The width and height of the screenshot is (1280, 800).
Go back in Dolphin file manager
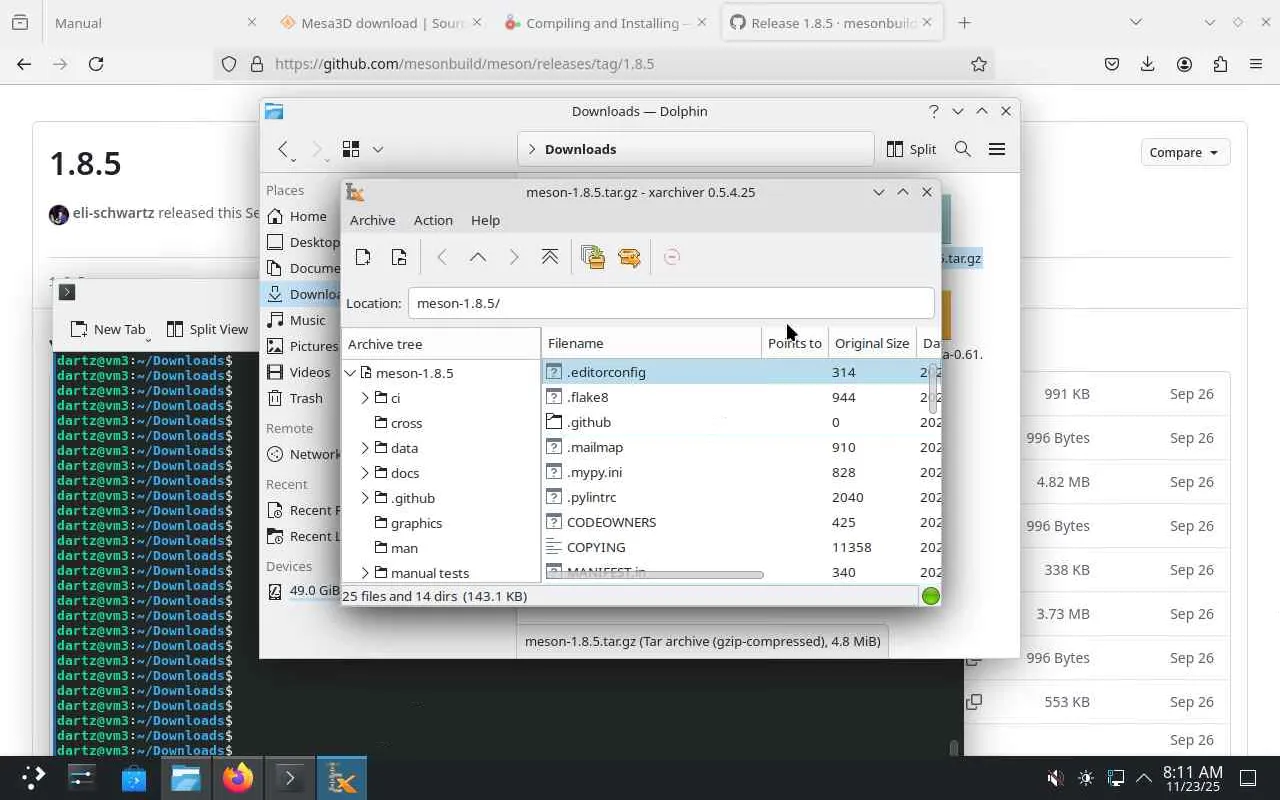tap(284, 149)
